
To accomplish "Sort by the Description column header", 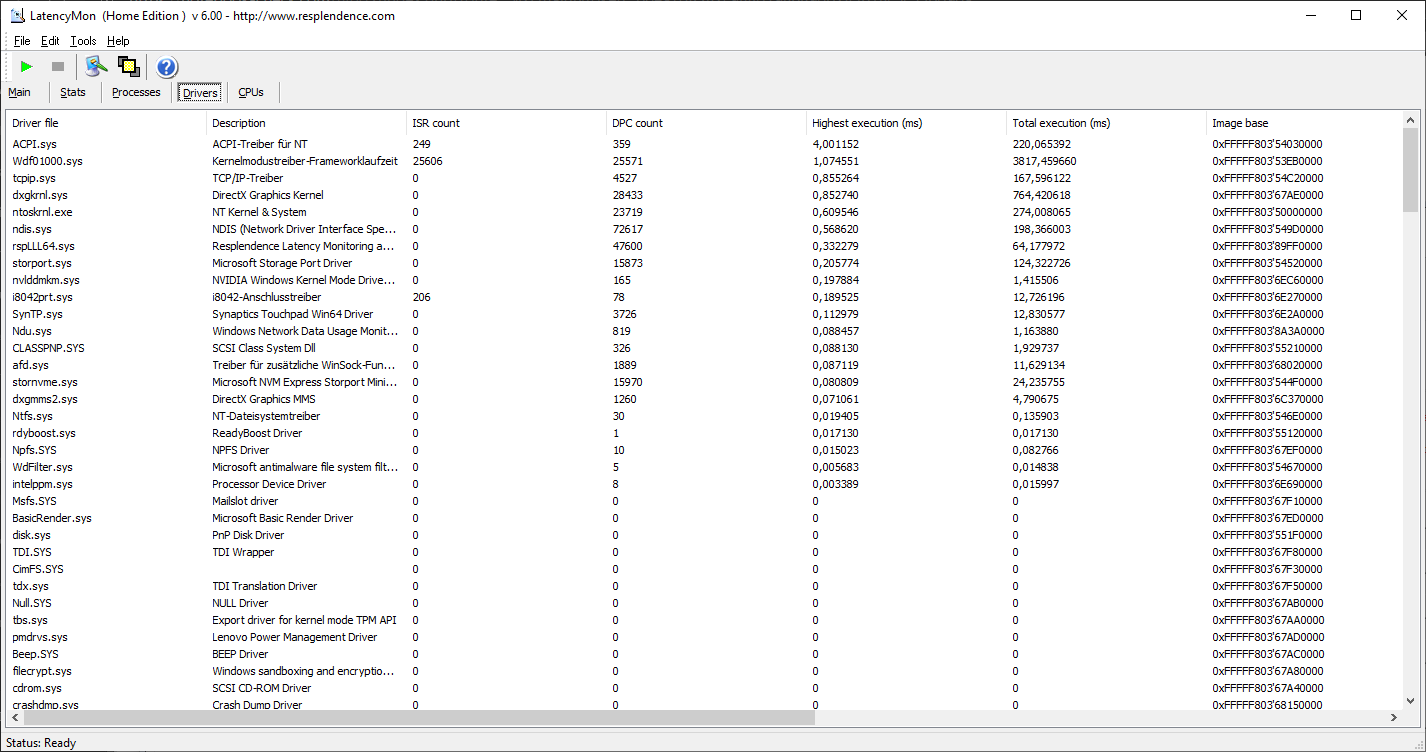I will [307, 123].
